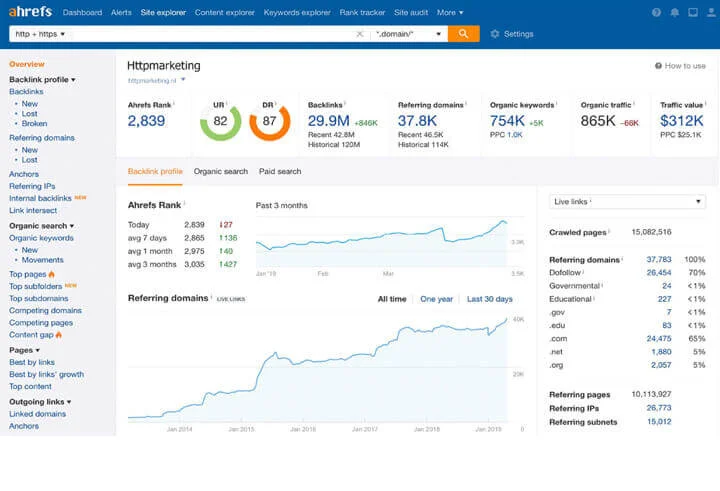This screenshot has width=720, height=491.
Task: Open Content explorer in top menu
Action: (x=225, y=12)
